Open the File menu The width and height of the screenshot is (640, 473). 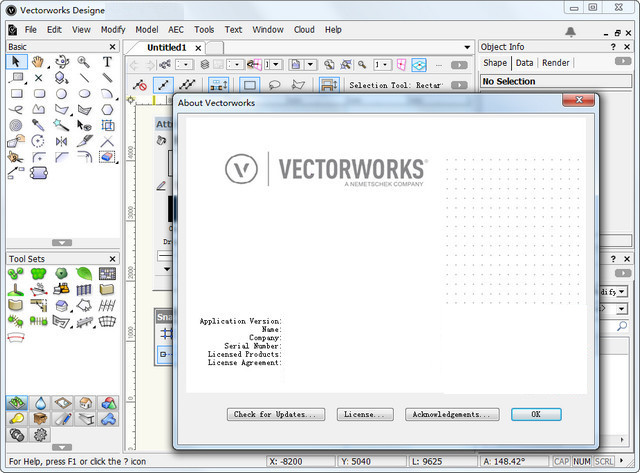coord(31,30)
